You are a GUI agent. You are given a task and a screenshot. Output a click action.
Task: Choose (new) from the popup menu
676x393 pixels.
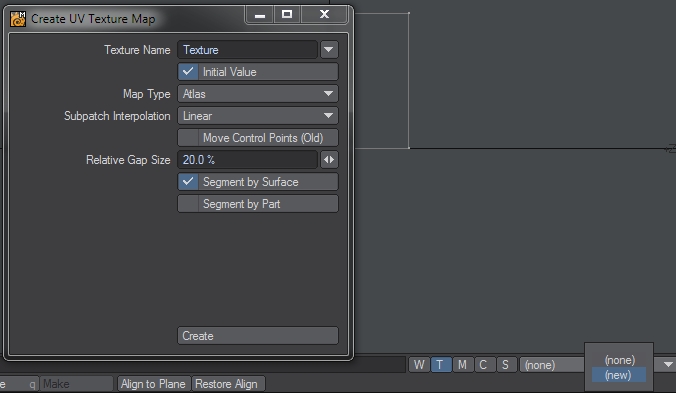coord(619,375)
